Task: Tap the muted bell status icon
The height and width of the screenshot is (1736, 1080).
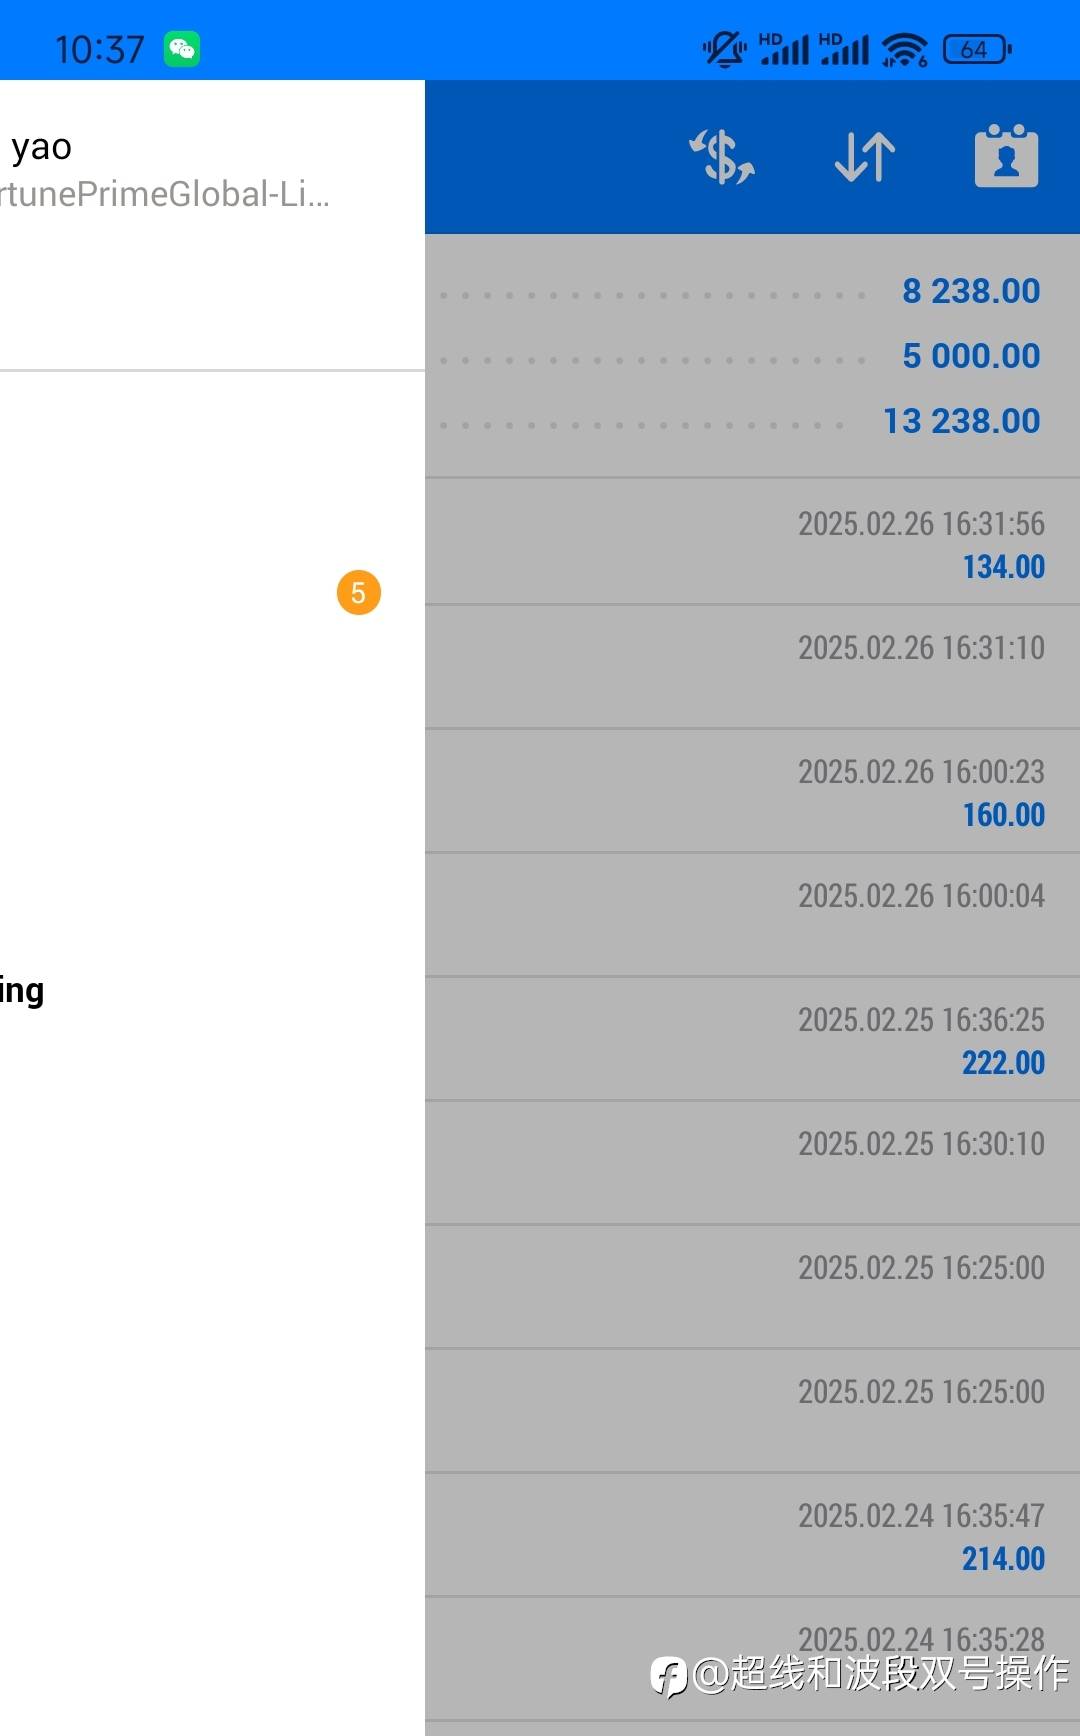Action: pos(725,49)
